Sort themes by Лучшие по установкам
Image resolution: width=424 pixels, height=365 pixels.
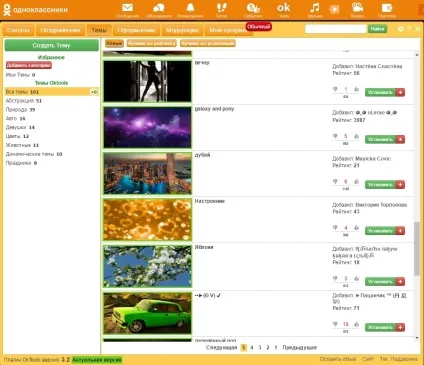(208, 43)
